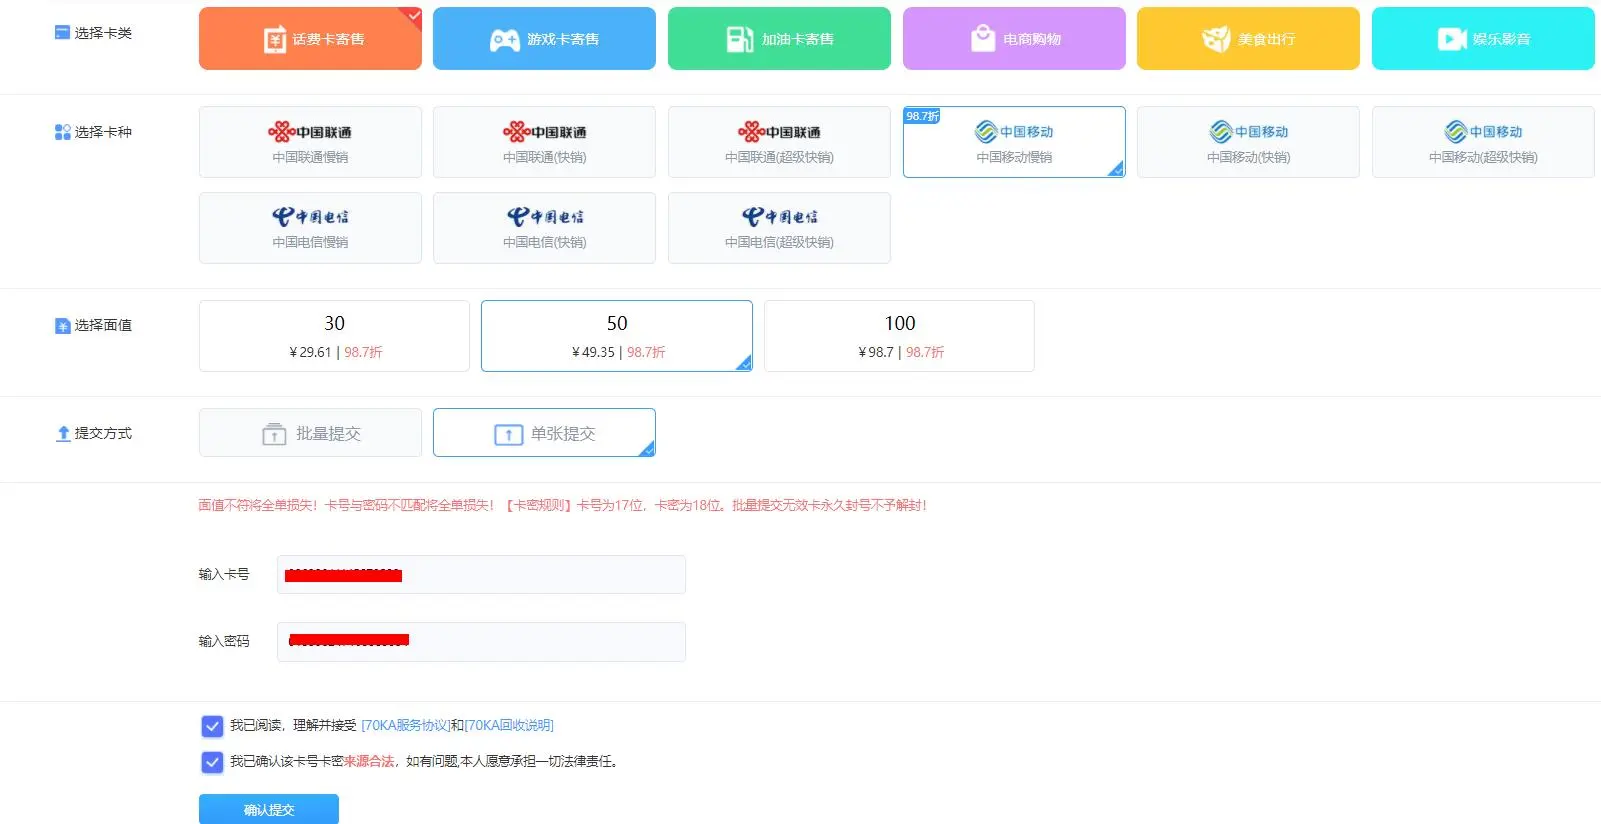Select the 游戏卡寄售 card category
The height and width of the screenshot is (824, 1601).
point(544,39)
